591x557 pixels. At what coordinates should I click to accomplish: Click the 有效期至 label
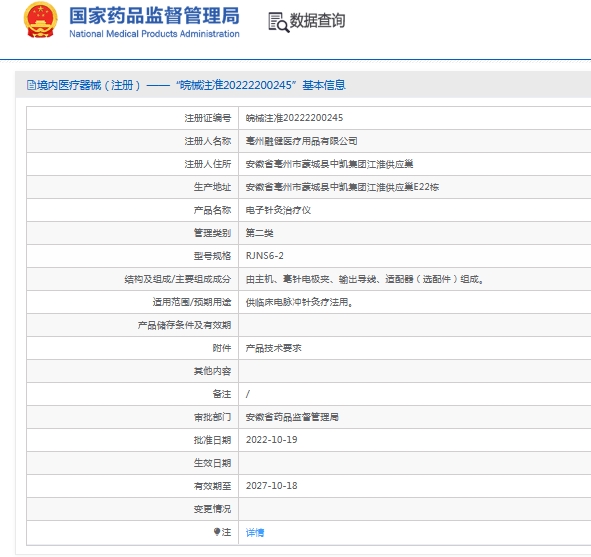[212, 486]
